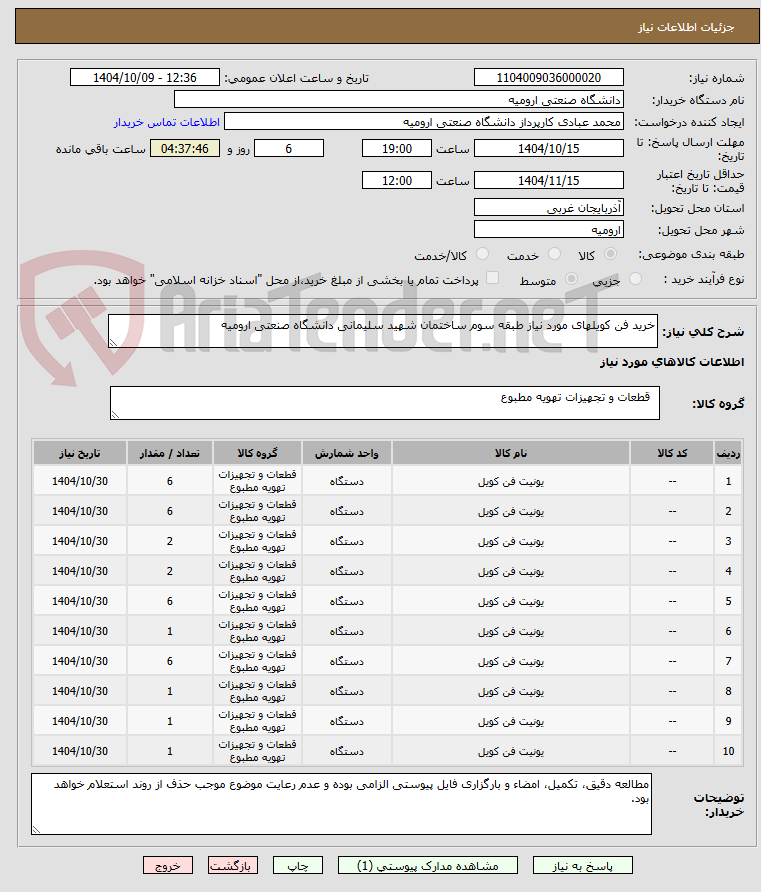This screenshot has width=761, height=892.
Task: Click the quantity cell of row 6
Action: pos(169,631)
